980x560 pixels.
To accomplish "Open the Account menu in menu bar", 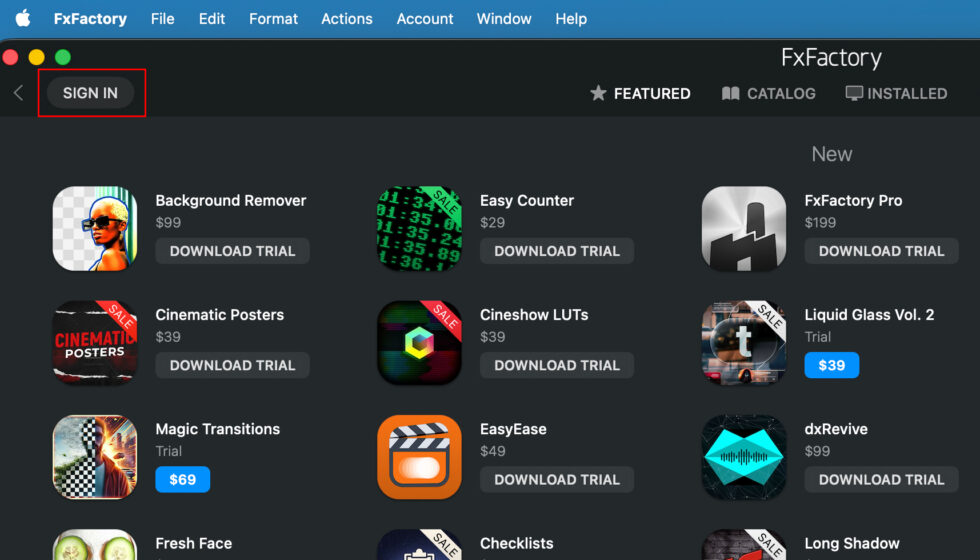I will coord(425,19).
